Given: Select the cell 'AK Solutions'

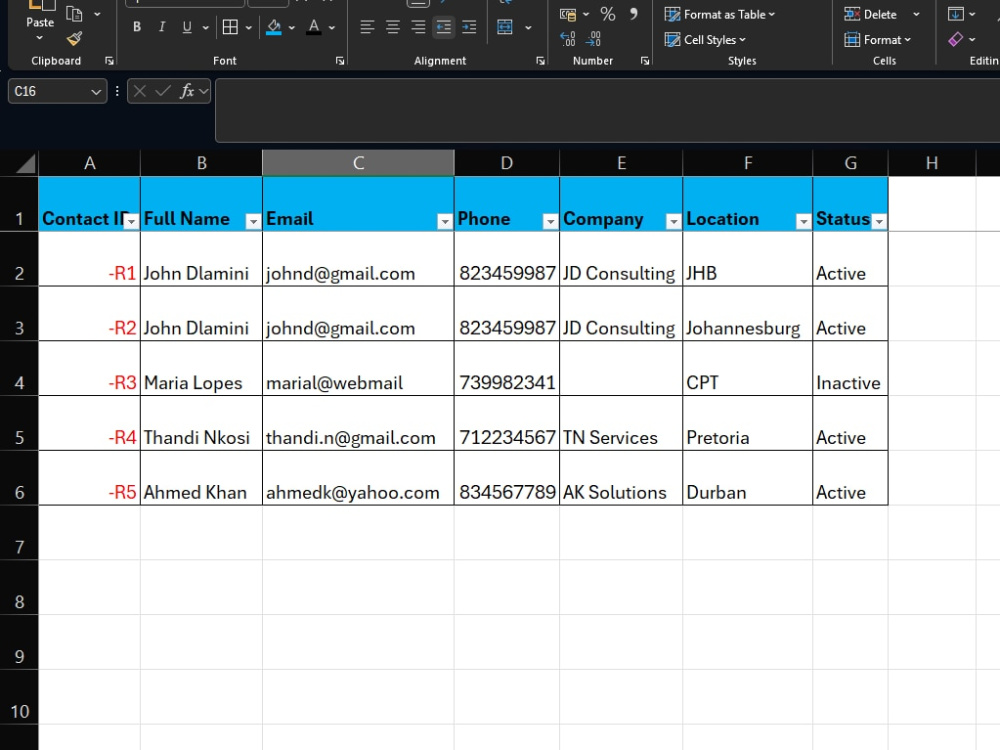Looking at the screenshot, I should pos(621,478).
